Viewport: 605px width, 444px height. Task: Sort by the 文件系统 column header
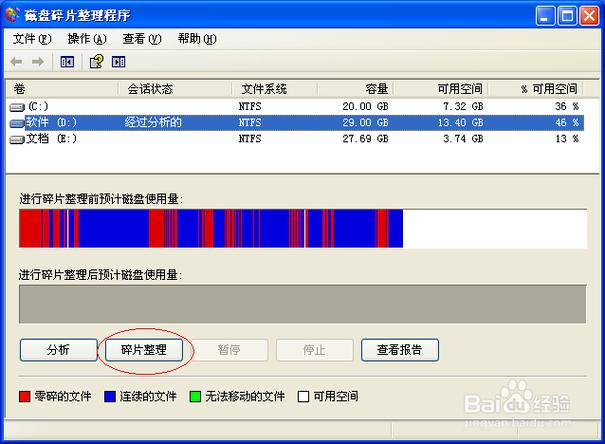pos(275,89)
